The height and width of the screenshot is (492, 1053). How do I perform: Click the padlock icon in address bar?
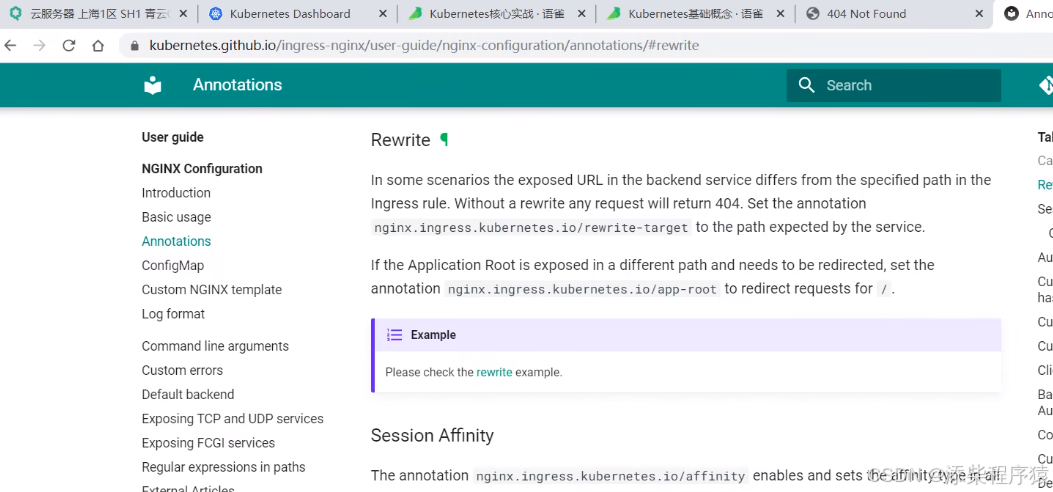pyautogui.click(x=134, y=46)
